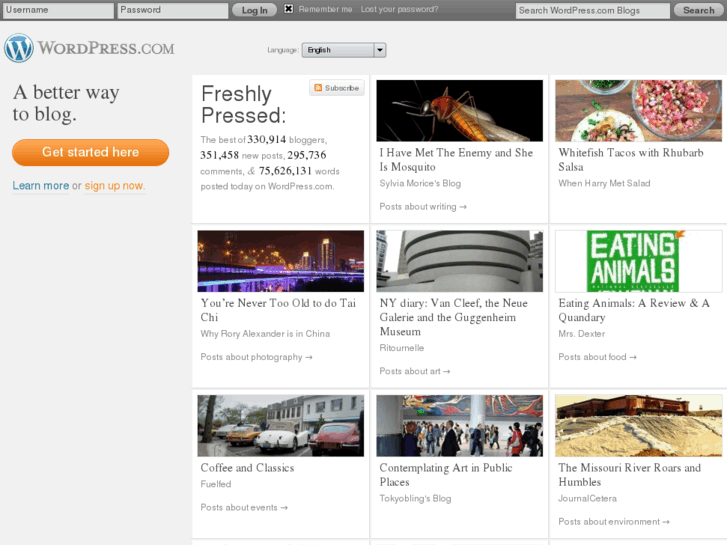Open Posts about events link

point(244,507)
